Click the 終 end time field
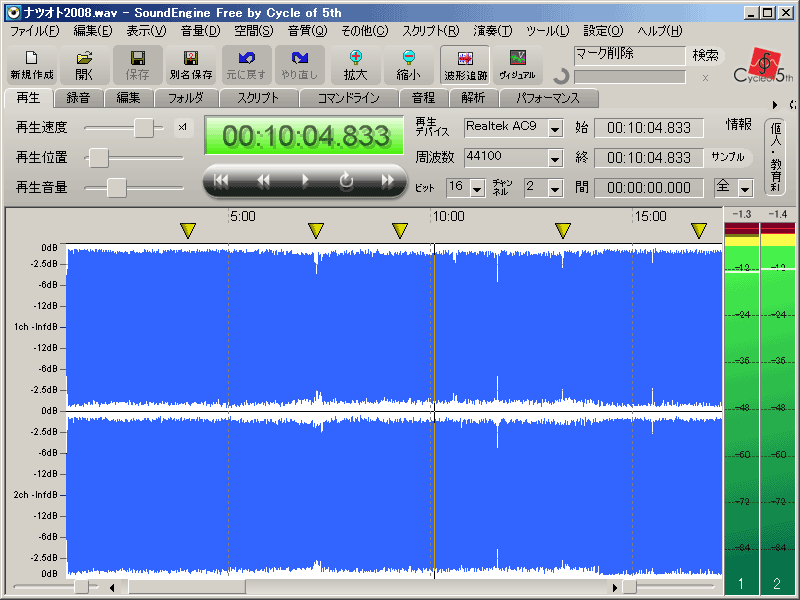 pos(649,158)
